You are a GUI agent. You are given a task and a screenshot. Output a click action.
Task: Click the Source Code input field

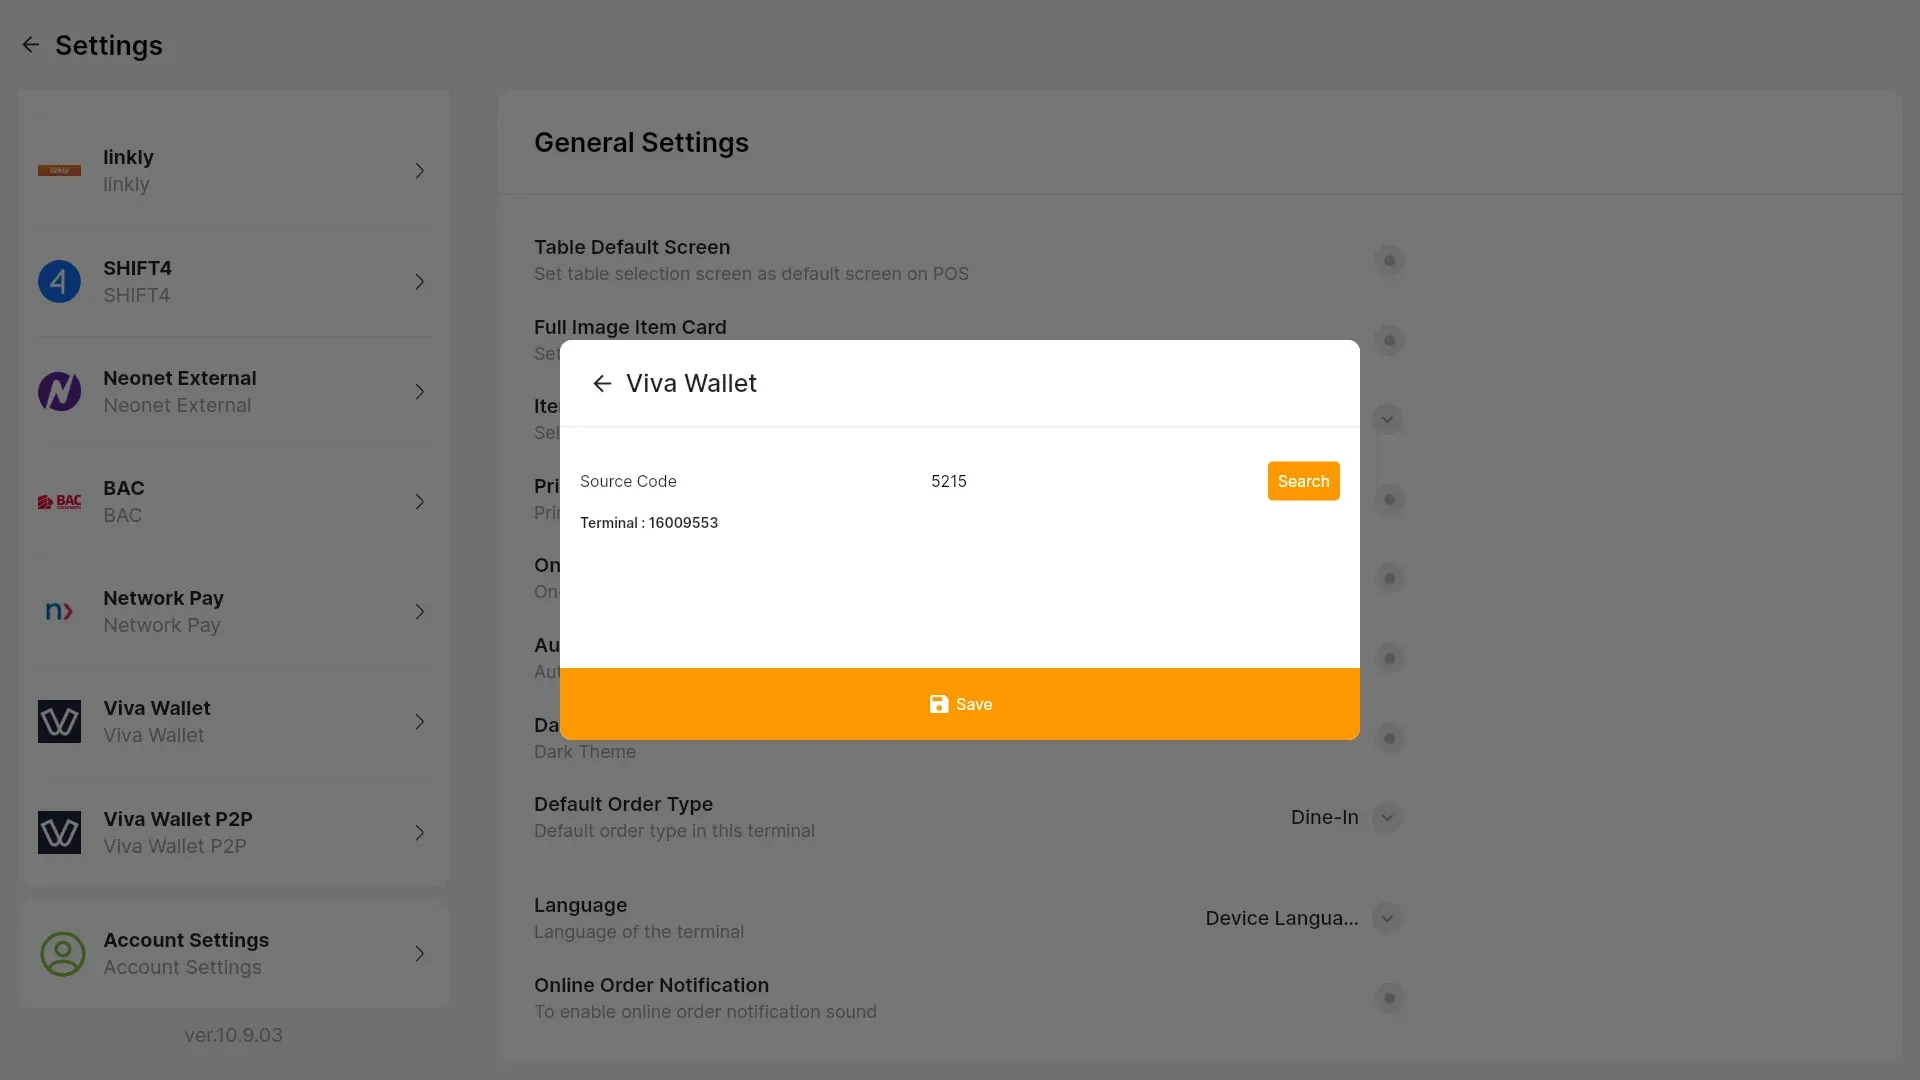tap(1090, 481)
